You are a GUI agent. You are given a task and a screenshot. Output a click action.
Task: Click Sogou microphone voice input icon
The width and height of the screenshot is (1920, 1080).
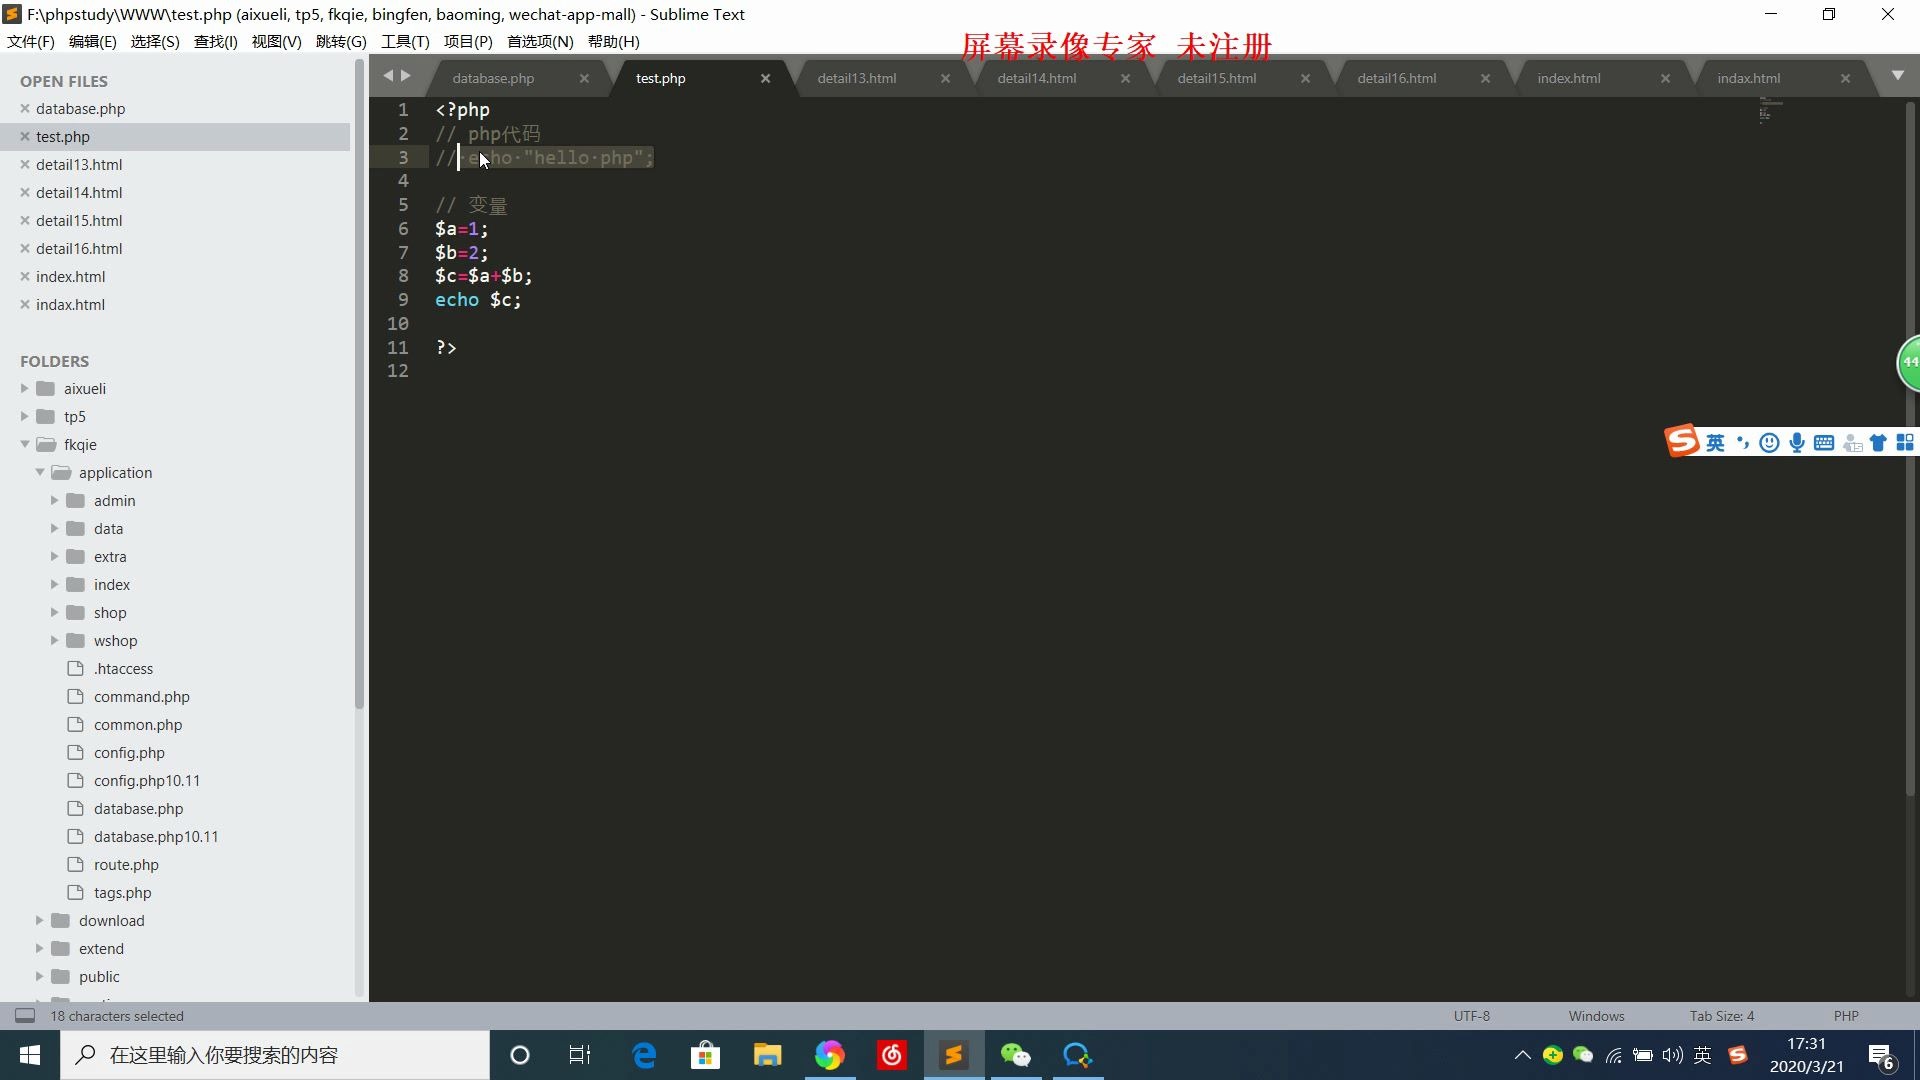pyautogui.click(x=1797, y=443)
